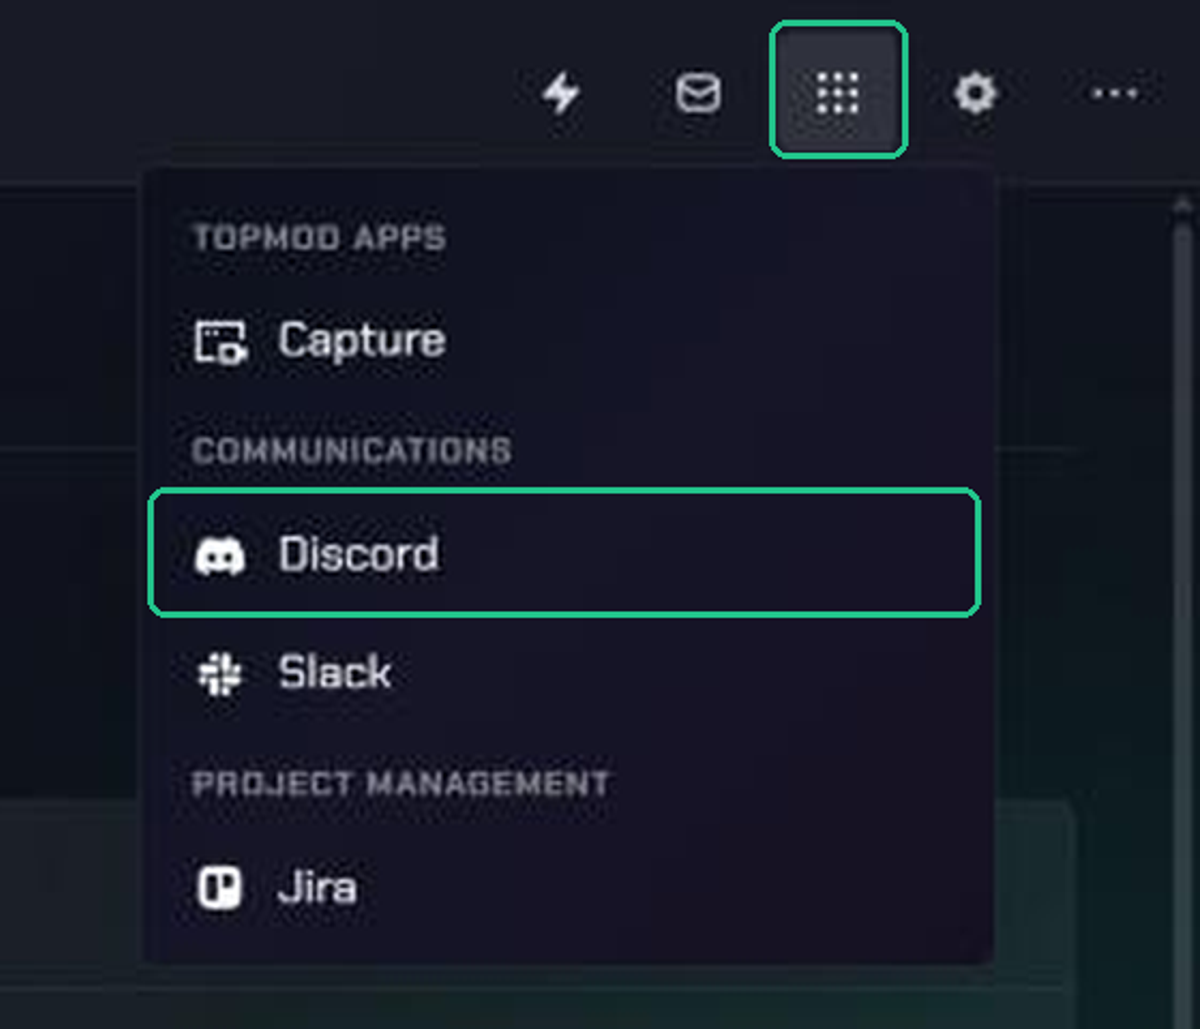1200x1029 pixels.
Task: Toggle the apps grid icon
Action: point(838,90)
